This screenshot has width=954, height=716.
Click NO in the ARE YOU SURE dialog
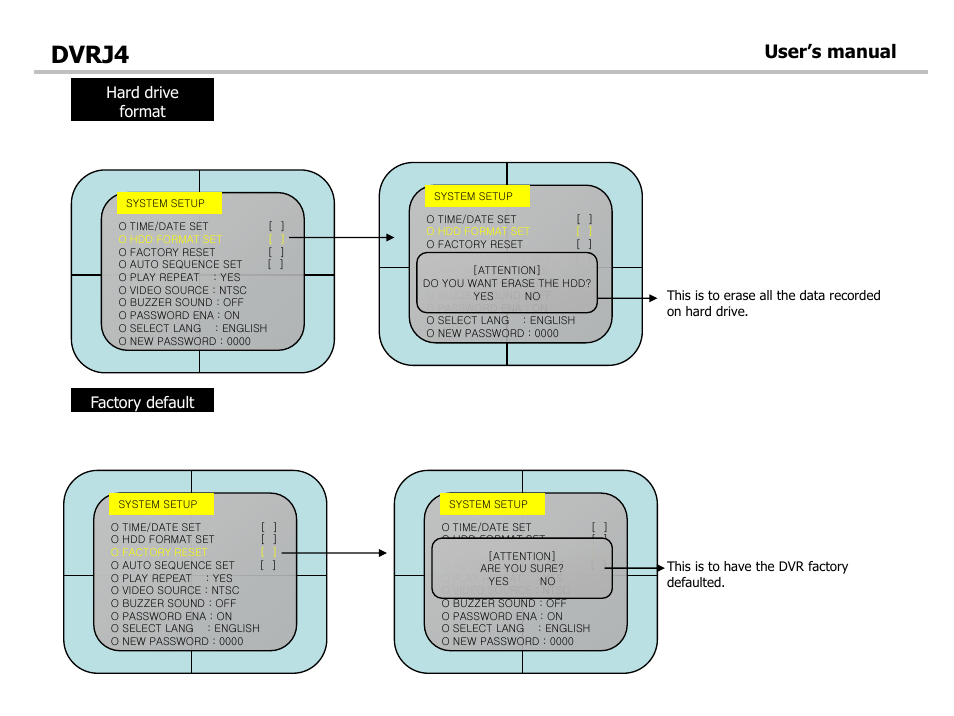[x=548, y=581]
